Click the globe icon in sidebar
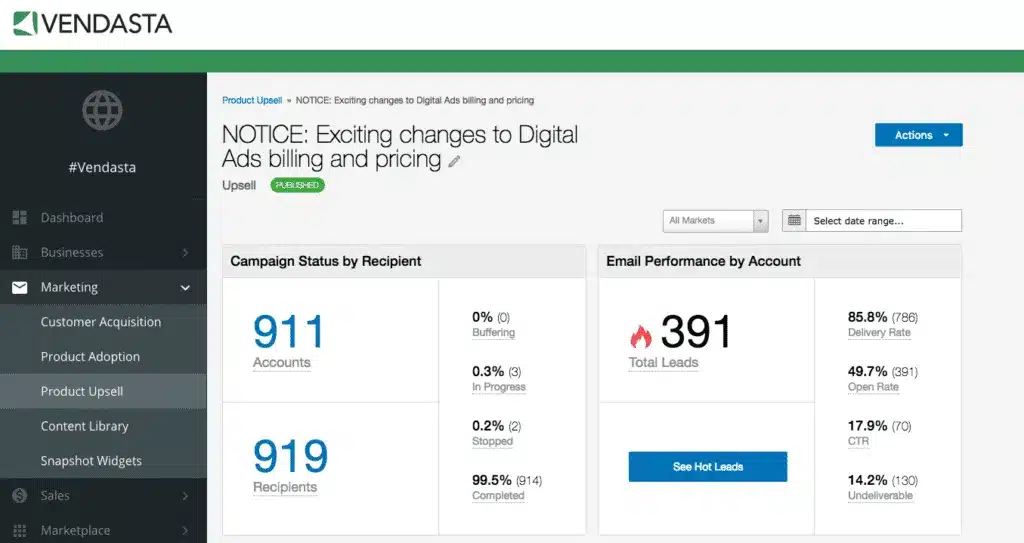 pos(102,110)
